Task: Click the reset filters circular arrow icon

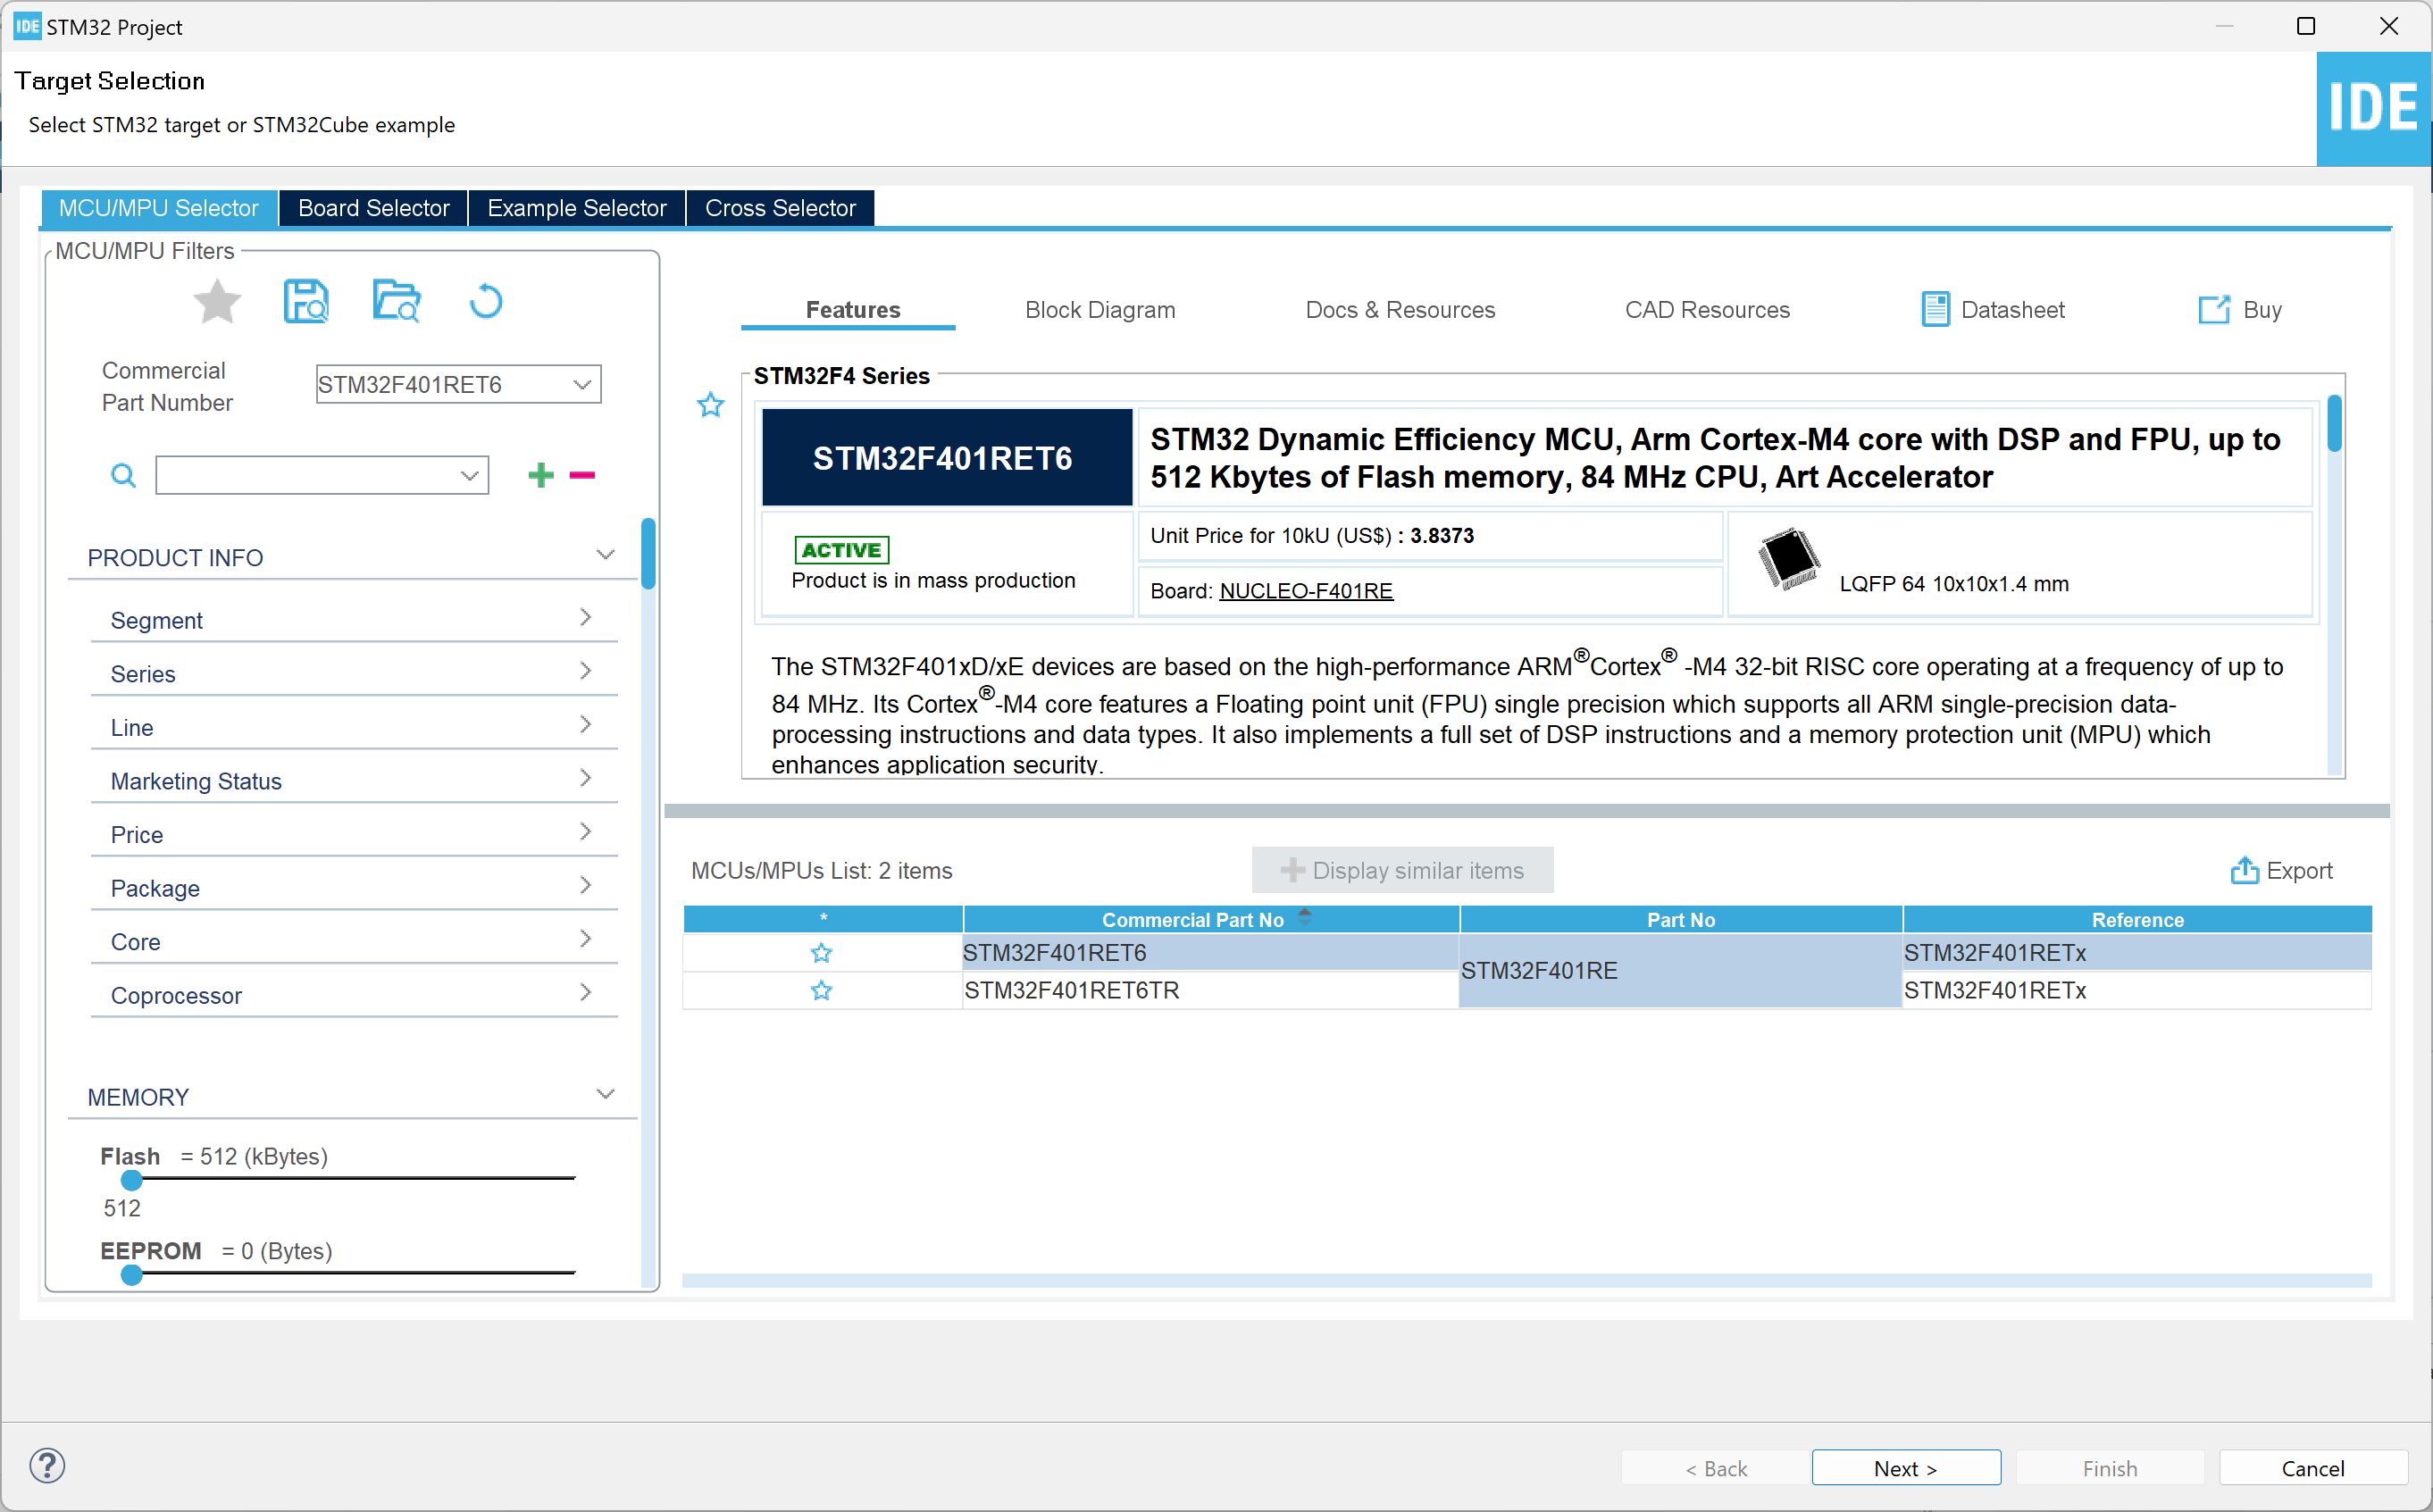Action: (x=486, y=302)
